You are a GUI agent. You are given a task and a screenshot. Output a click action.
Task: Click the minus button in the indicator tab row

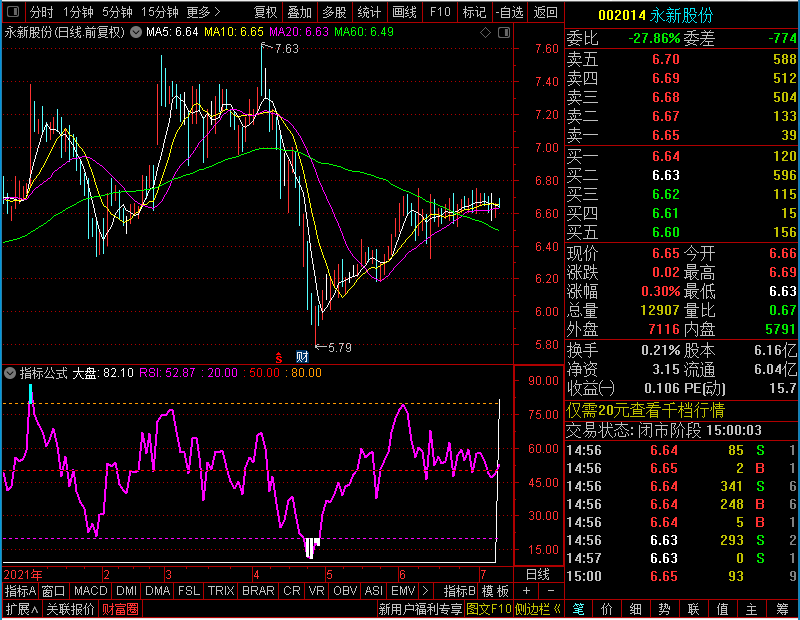coord(551,591)
